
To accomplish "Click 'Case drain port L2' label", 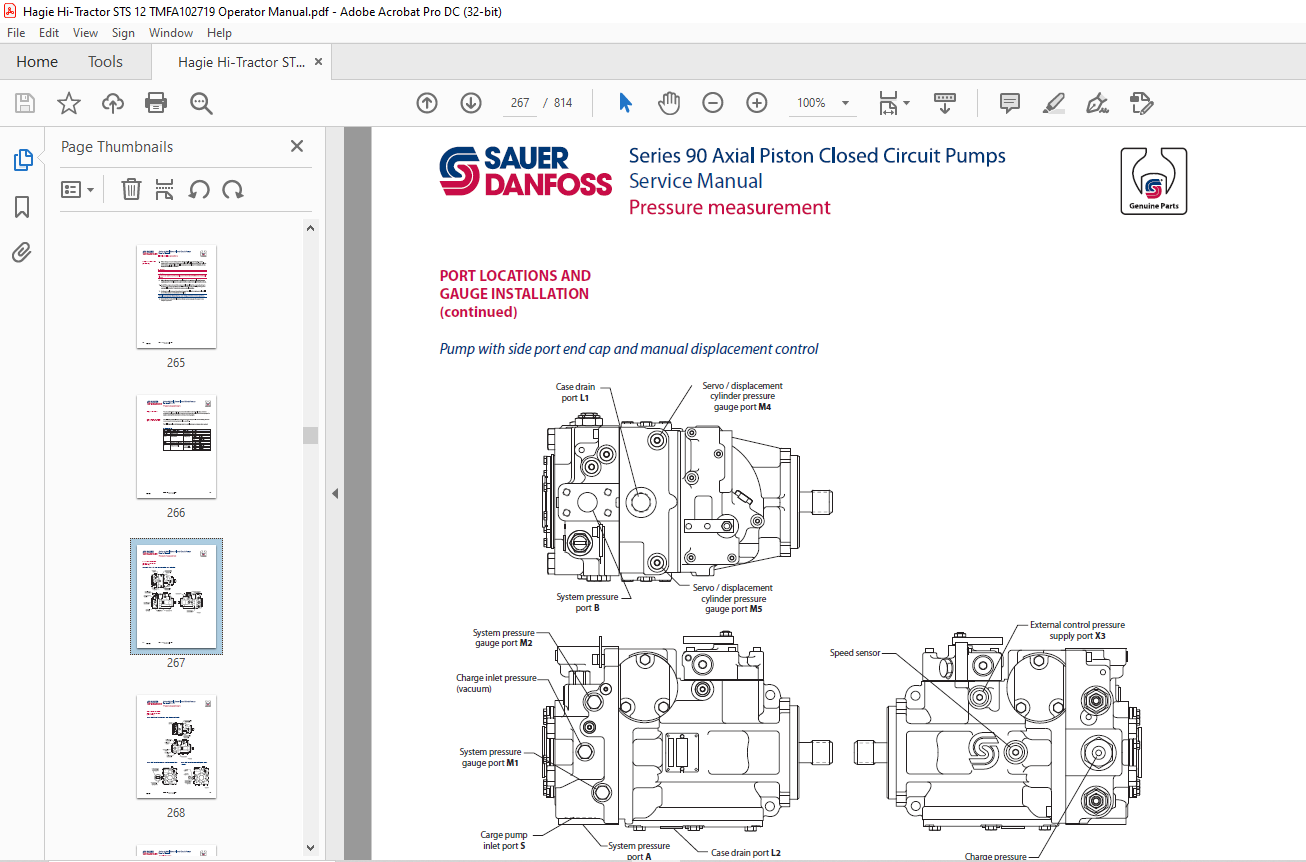I will coord(746,853).
